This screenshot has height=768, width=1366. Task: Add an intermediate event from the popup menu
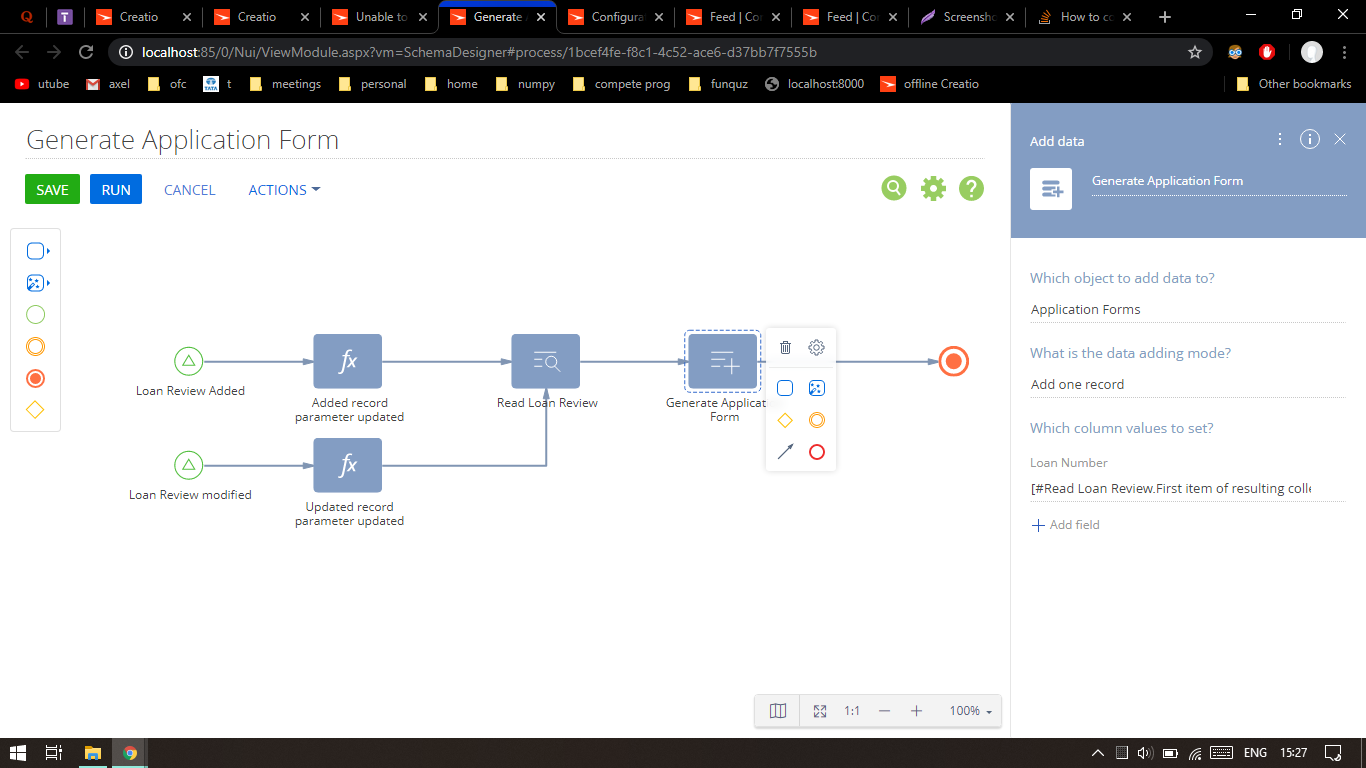point(817,420)
